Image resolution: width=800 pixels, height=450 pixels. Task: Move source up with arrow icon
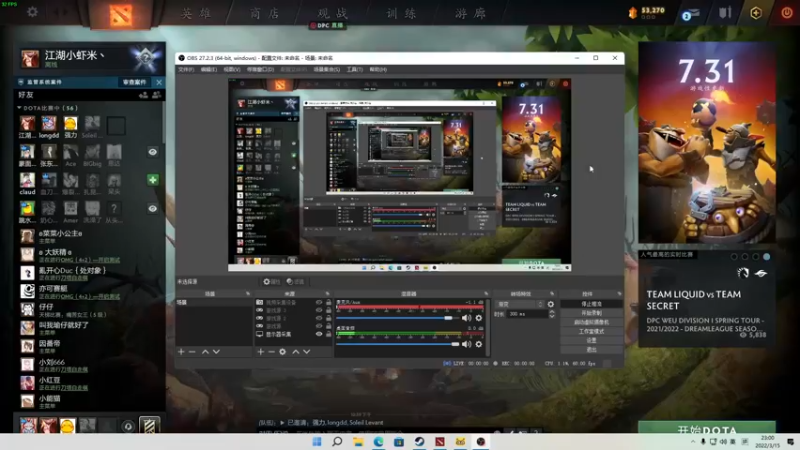coord(295,352)
